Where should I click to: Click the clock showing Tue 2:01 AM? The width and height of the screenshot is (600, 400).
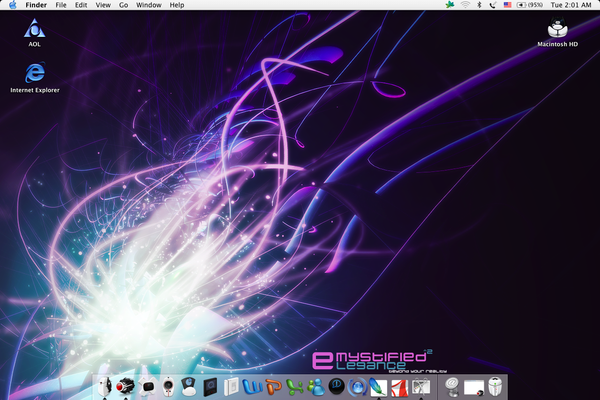570,5
